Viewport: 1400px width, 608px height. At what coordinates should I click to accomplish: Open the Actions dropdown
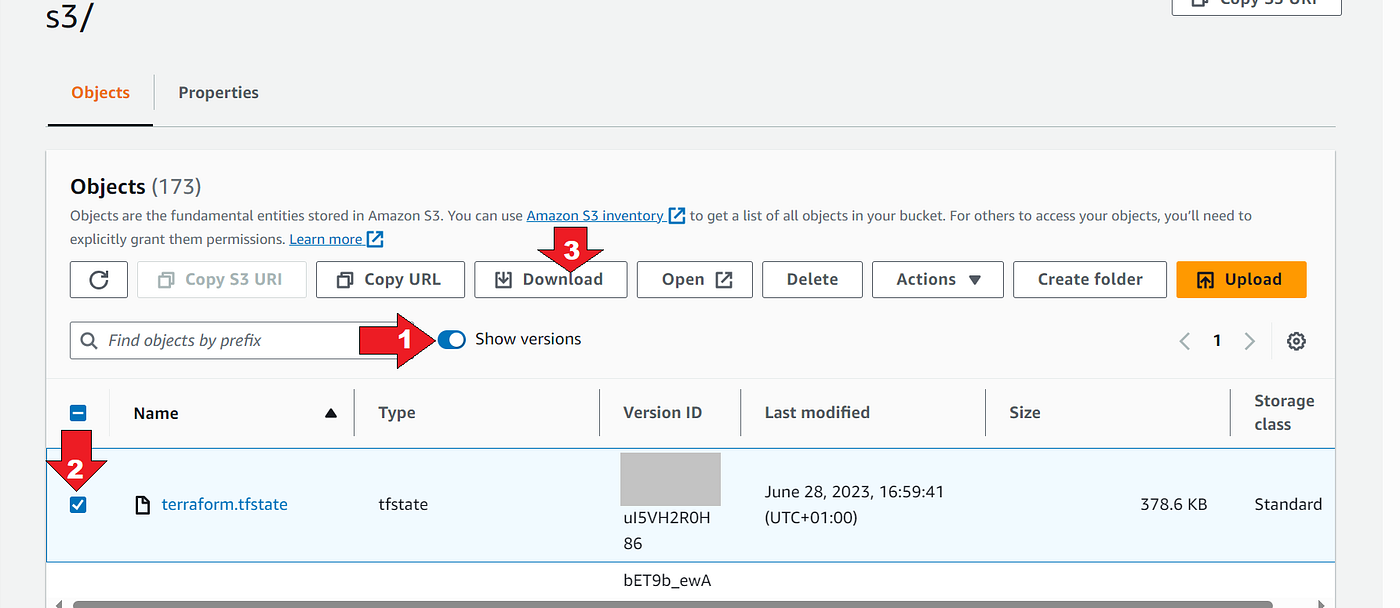tap(938, 280)
